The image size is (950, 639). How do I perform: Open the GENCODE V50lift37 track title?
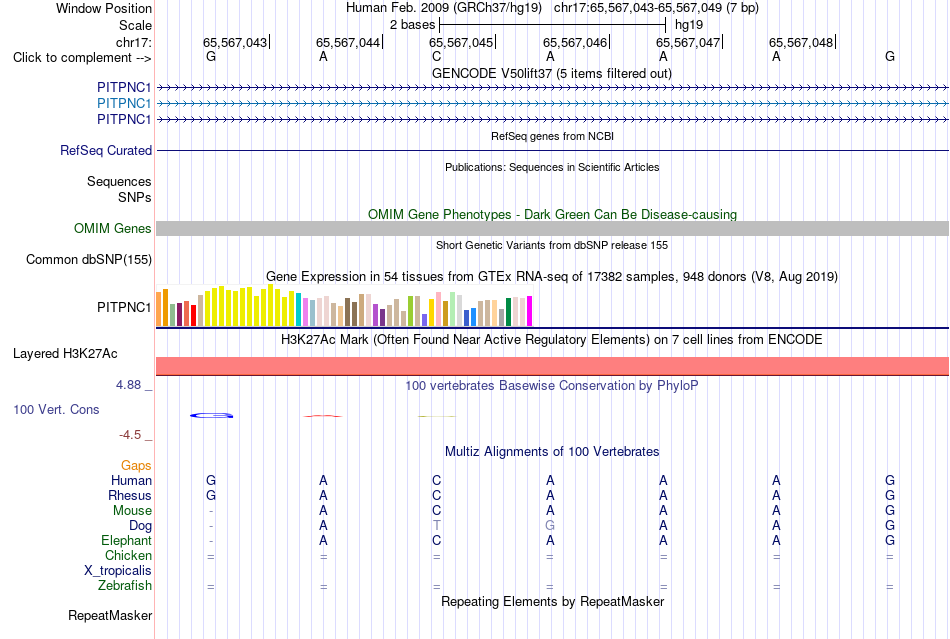[x=551, y=73]
